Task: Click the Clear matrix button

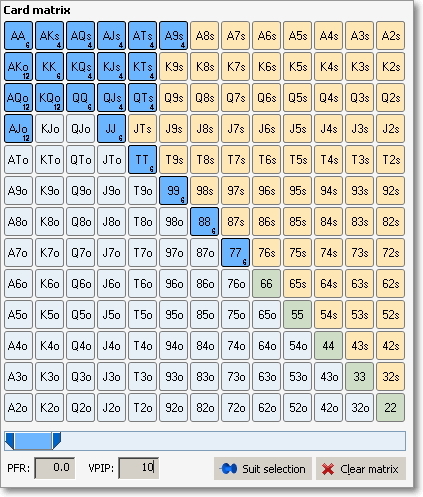Action: tap(361, 469)
